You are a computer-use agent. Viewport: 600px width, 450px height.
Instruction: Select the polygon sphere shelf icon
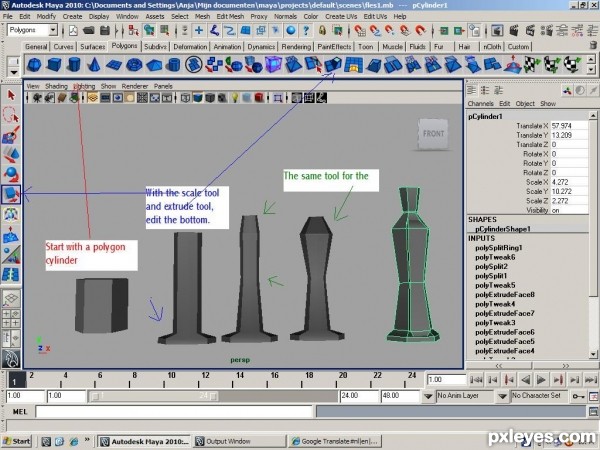pyautogui.click(x=34, y=64)
